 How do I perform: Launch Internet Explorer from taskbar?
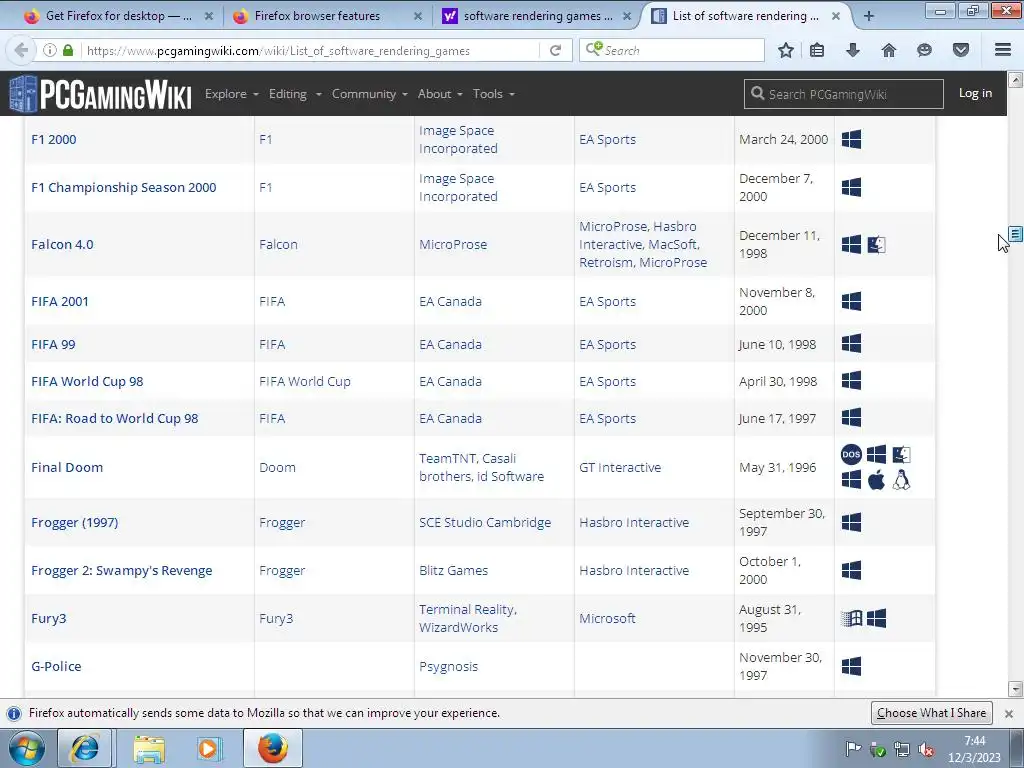[85, 748]
